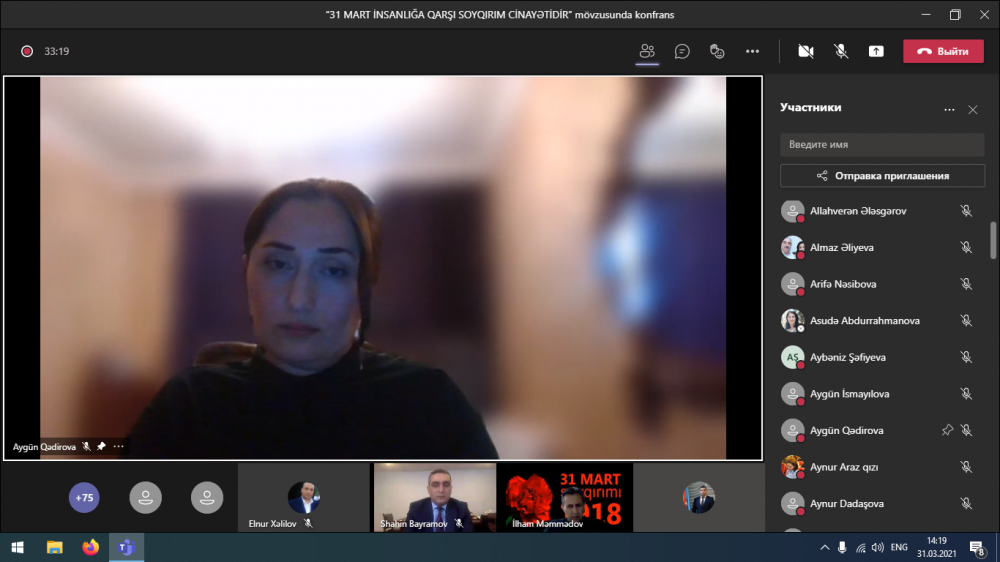This screenshot has height=562, width=1000.
Task: Click the Введите имя search field
Action: 882,144
